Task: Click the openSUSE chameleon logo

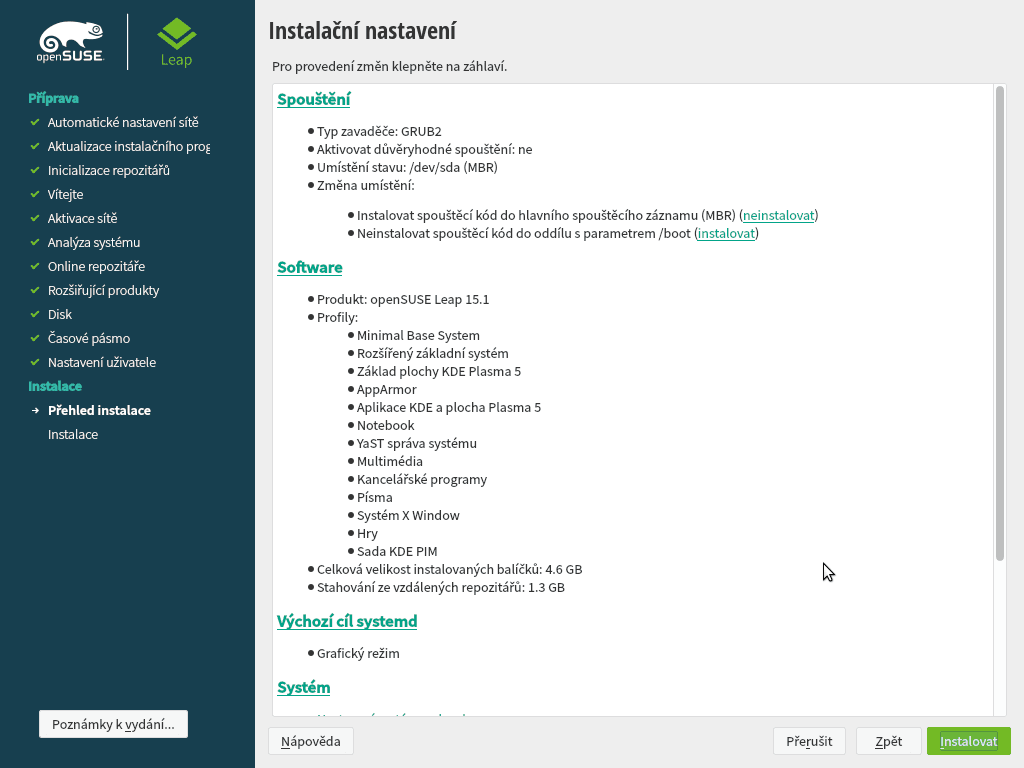Action: pos(70,40)
